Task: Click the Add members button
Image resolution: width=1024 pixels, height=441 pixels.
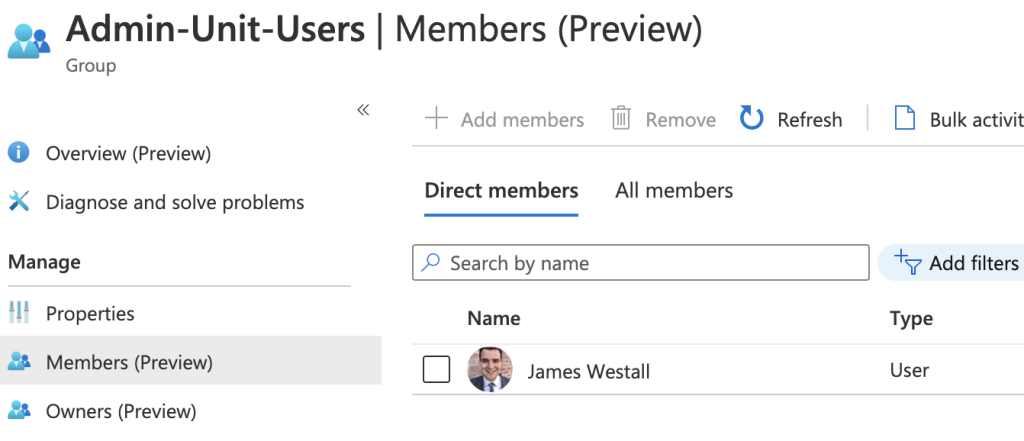Action: click(505, 119)
